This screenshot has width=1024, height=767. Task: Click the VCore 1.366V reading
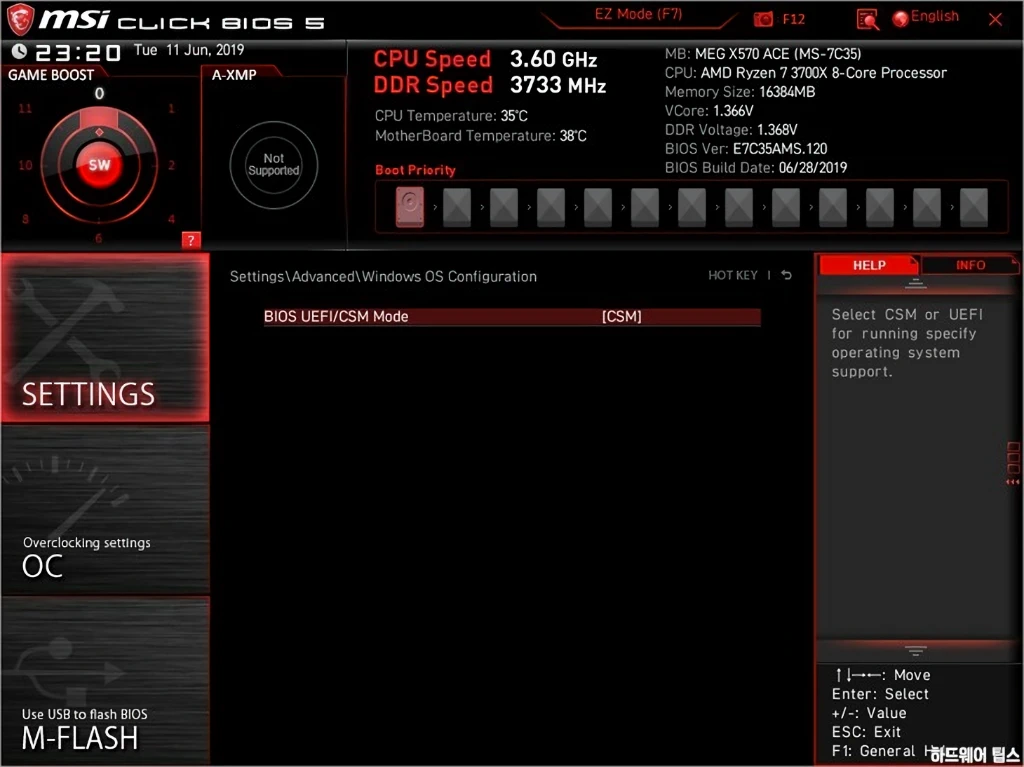pyautogui.click(x=709, y=110)
